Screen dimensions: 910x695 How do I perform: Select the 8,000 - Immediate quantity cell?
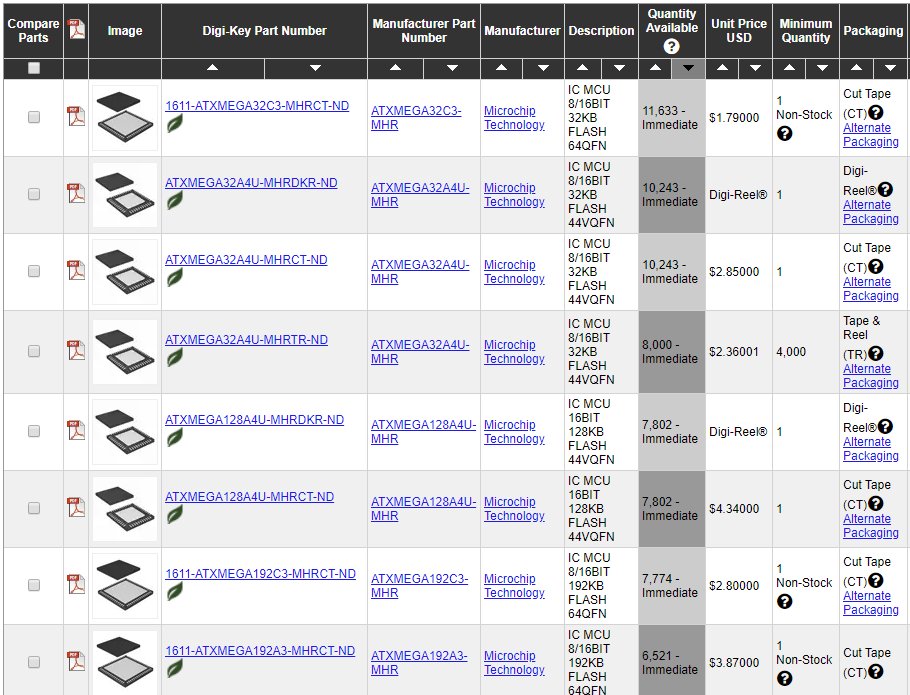tap(671, 352)
